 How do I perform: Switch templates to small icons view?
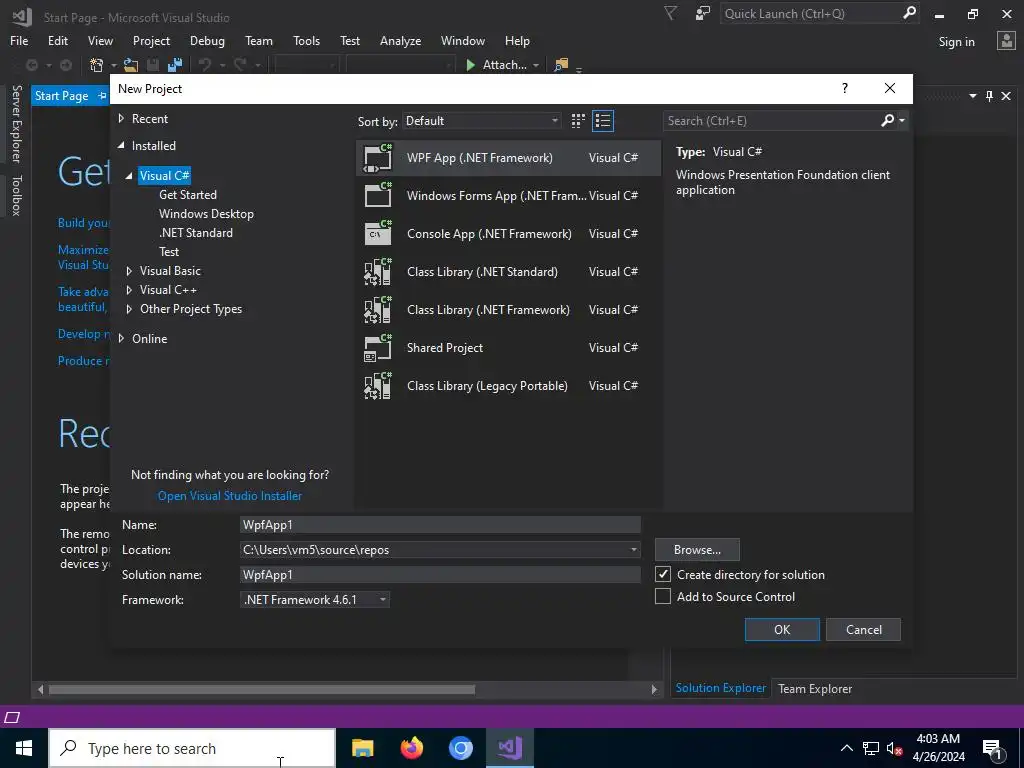coord(578,121)
